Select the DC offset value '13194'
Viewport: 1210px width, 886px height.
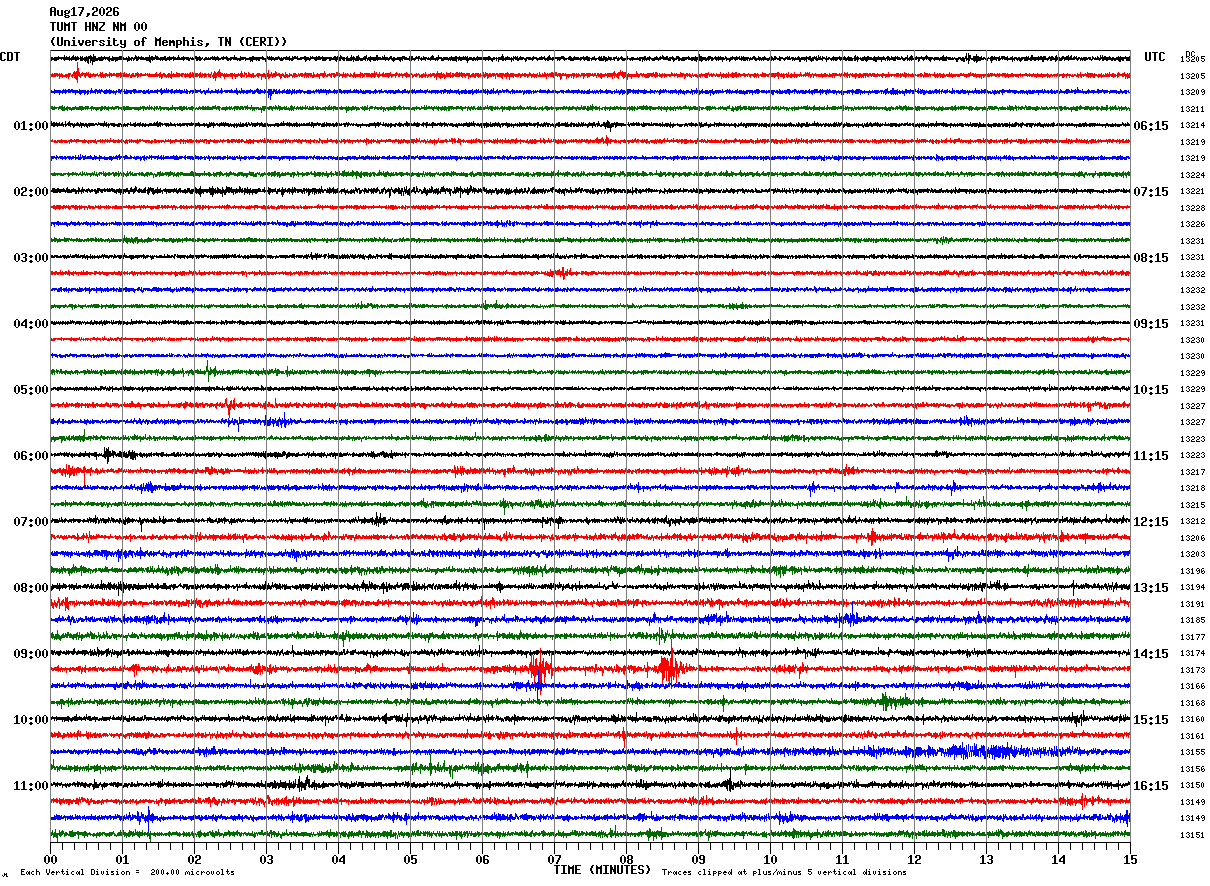(x=1192, y=588)
